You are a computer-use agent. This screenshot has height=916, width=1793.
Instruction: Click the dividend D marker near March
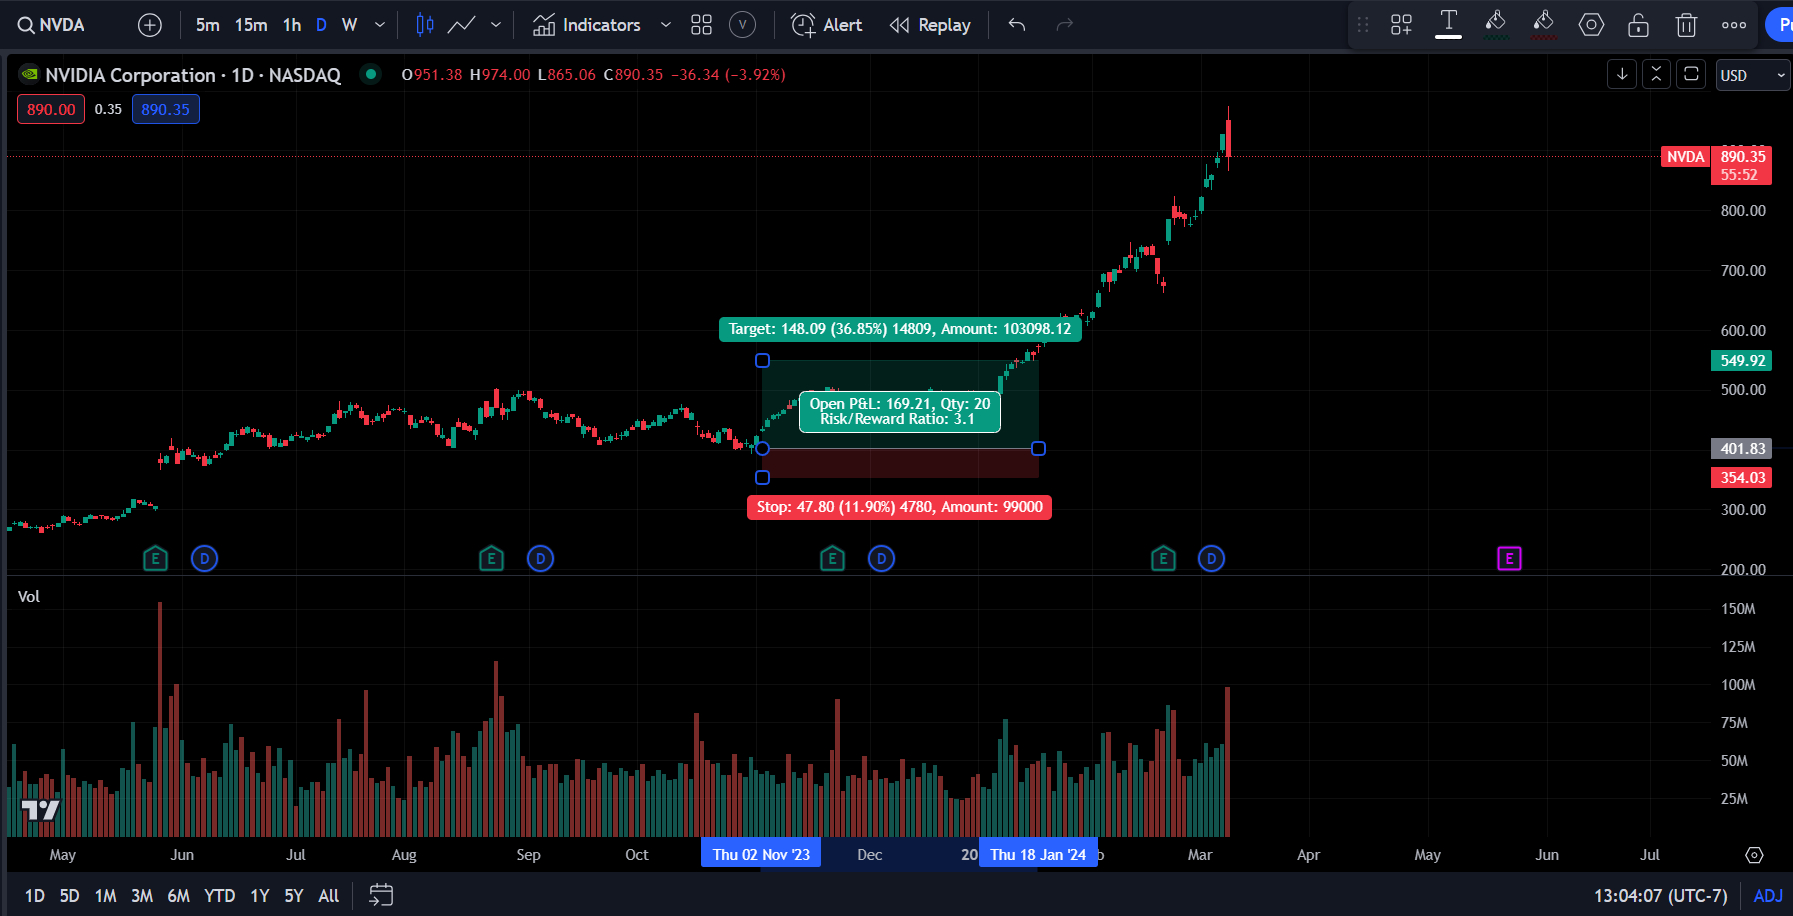[x=1211, y=558]
